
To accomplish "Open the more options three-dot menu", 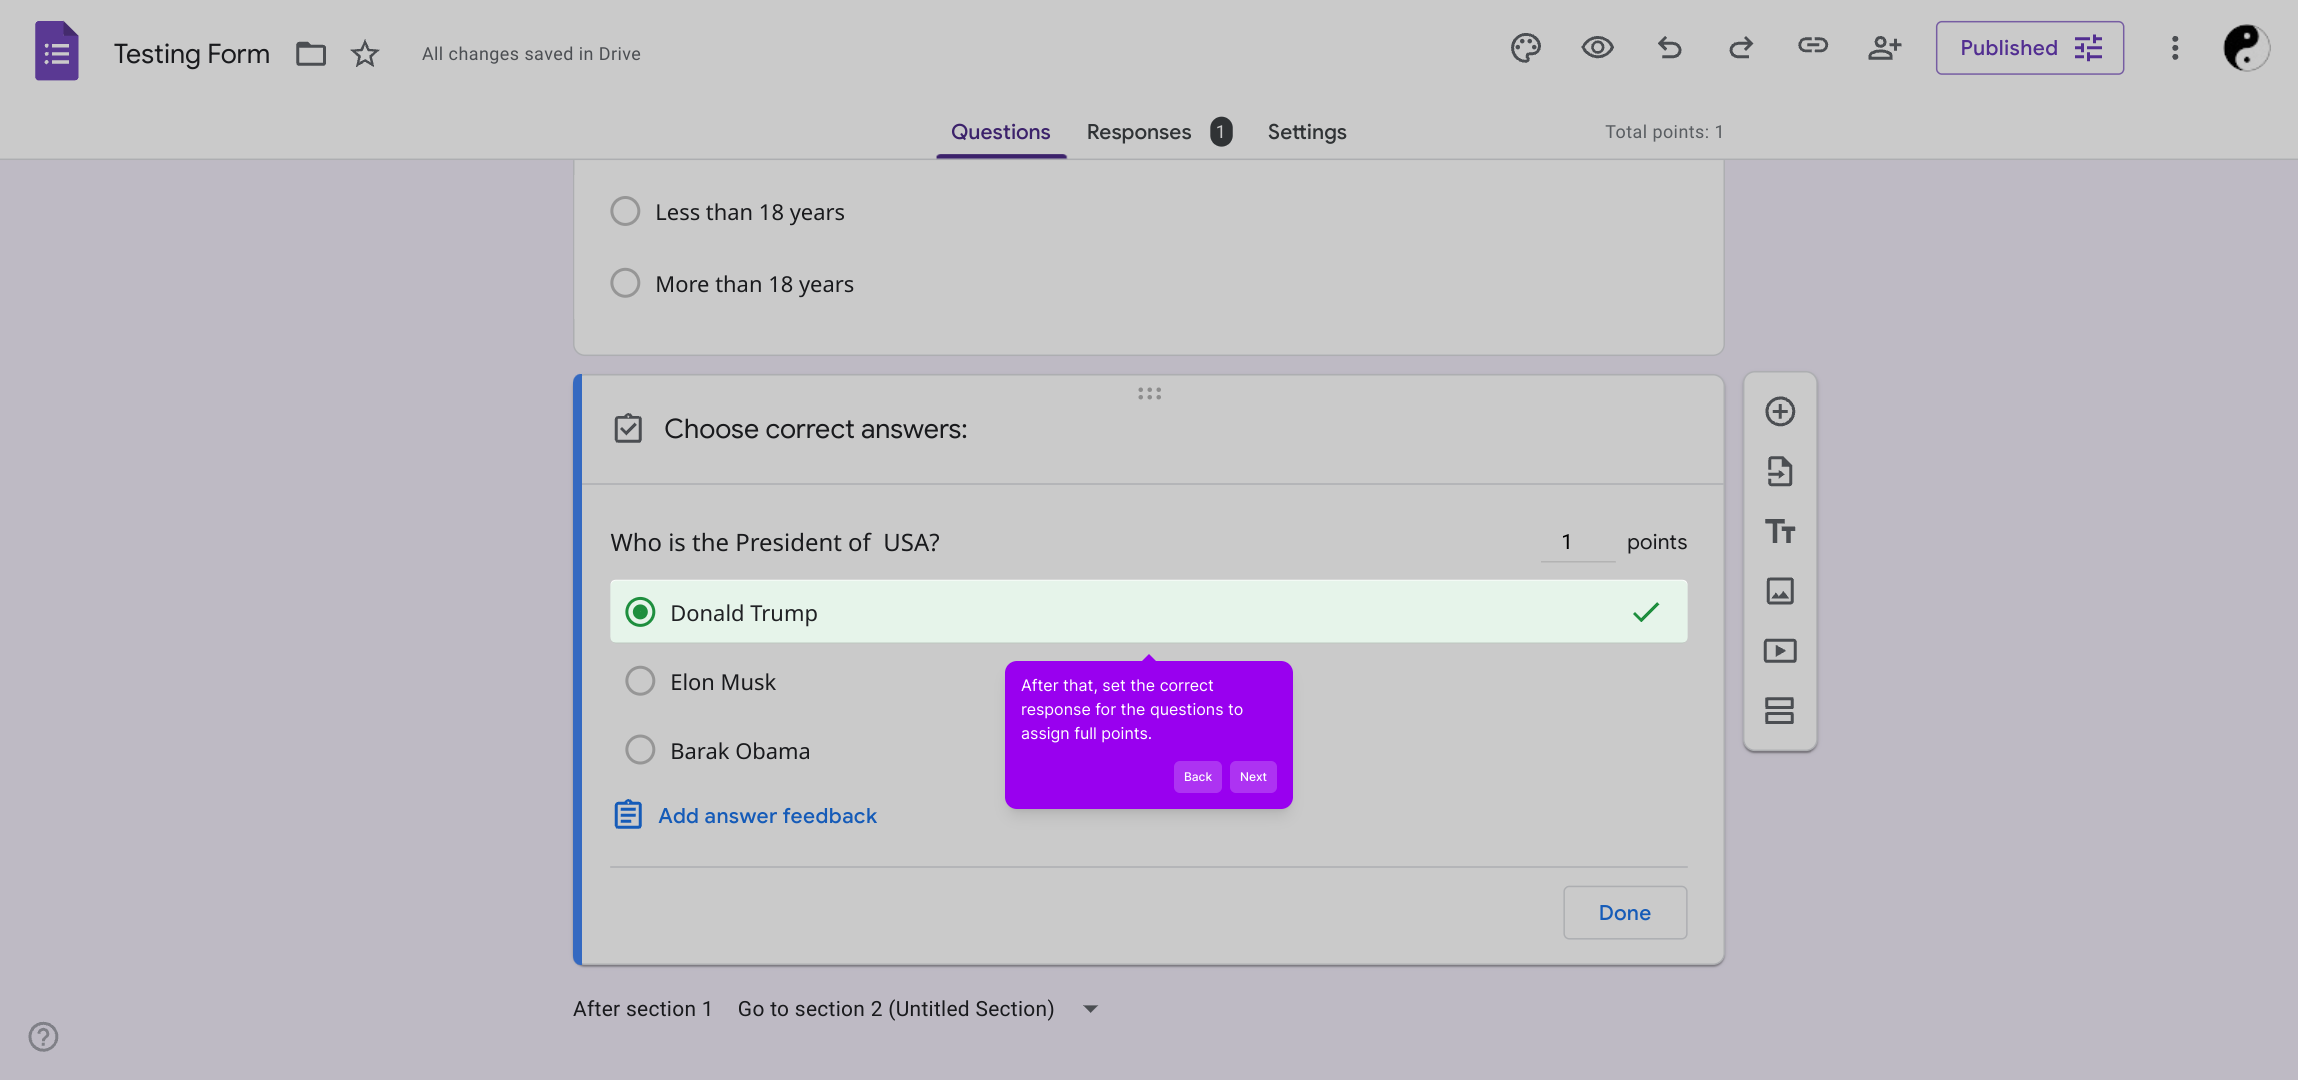I will click(x=2174, y=48).
